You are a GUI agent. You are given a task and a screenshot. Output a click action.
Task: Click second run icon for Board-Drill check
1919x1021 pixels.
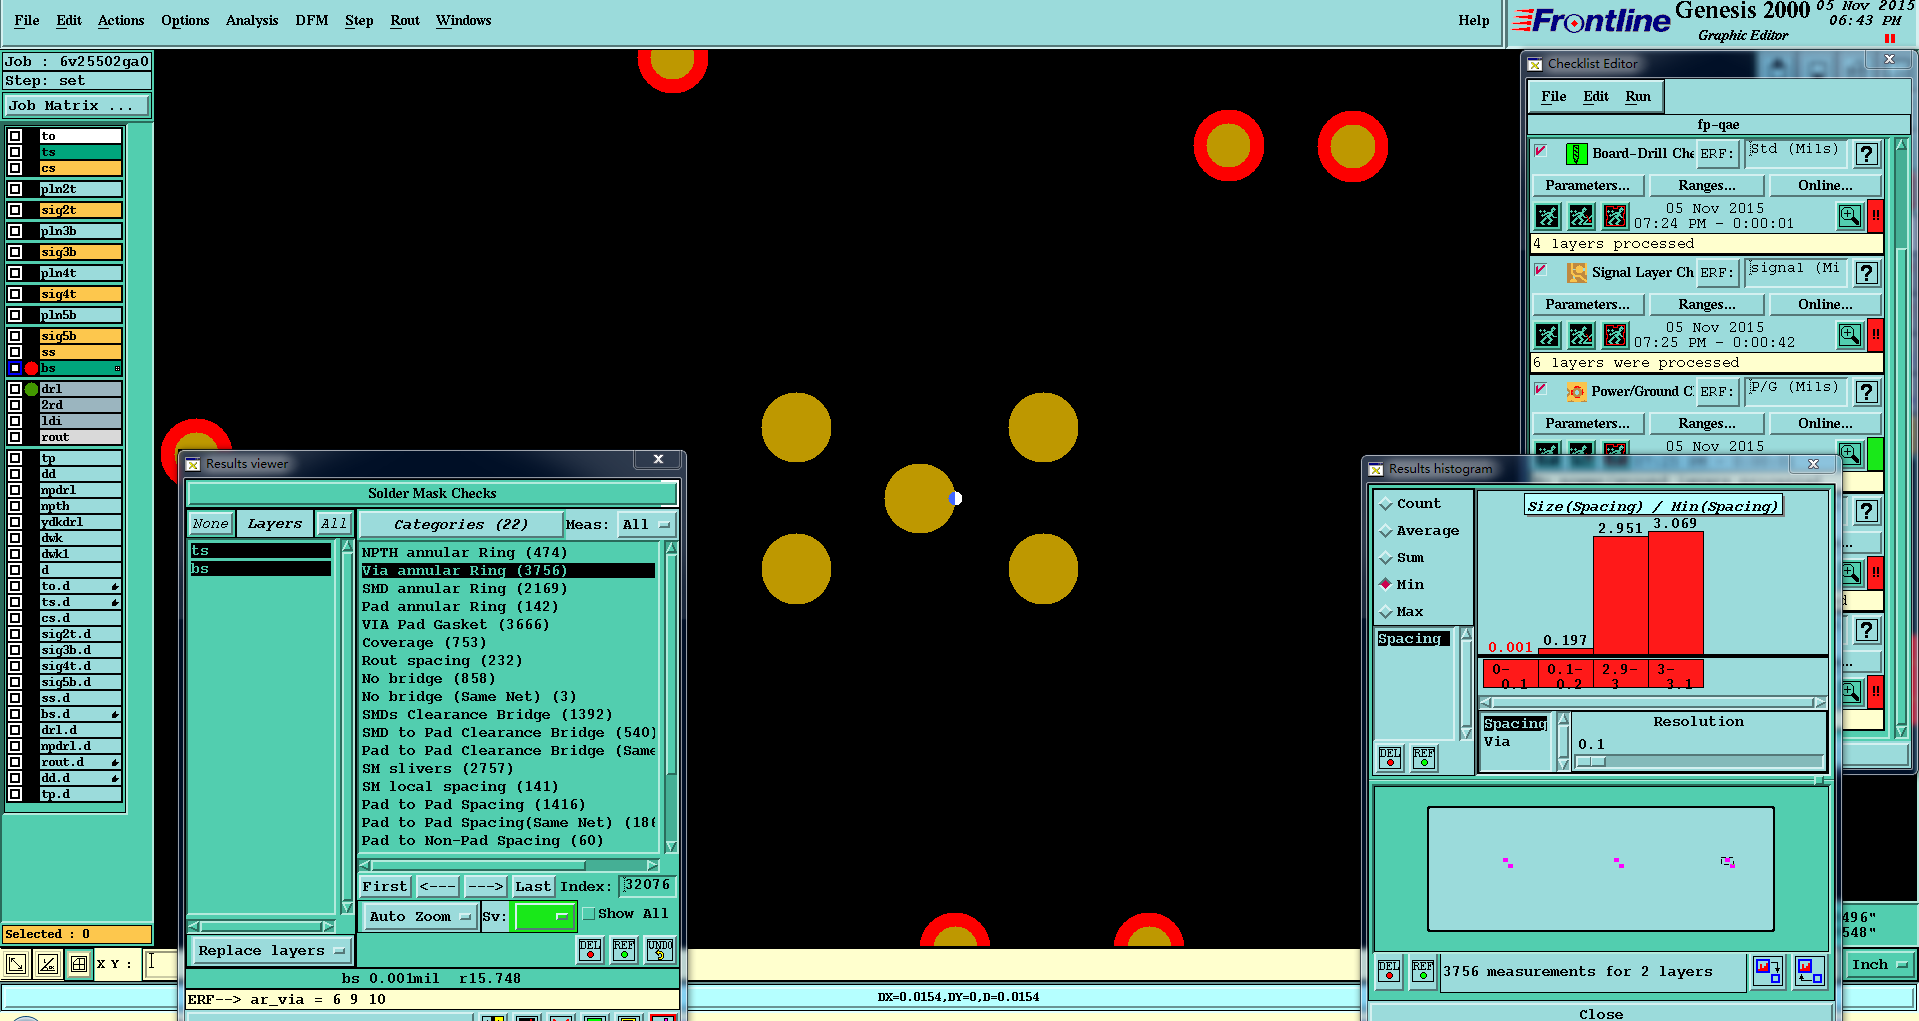tap(1581, 216)
